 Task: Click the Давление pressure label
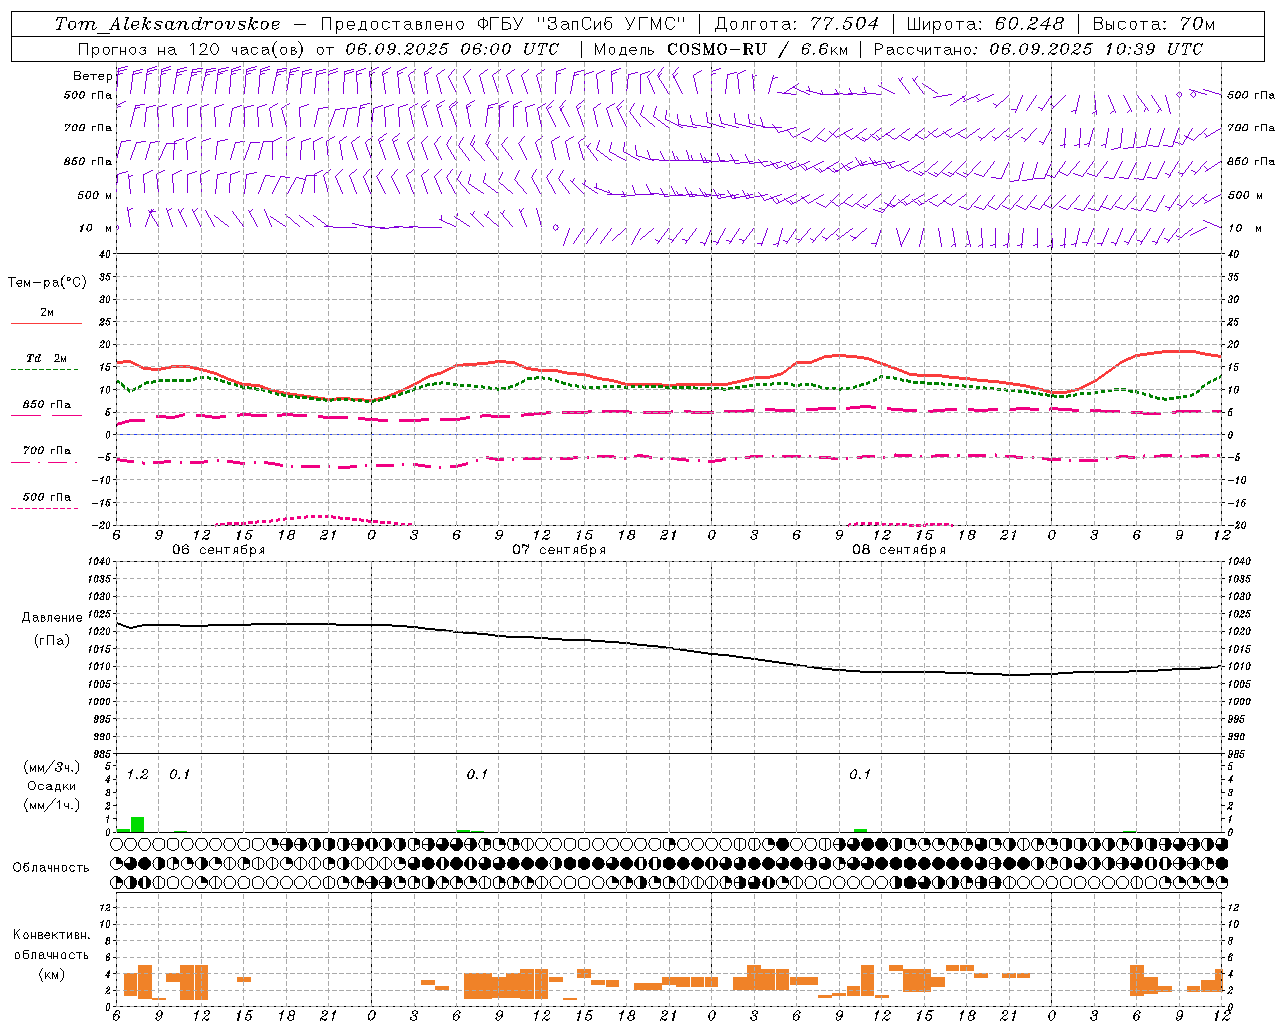[x=52, y=618]
